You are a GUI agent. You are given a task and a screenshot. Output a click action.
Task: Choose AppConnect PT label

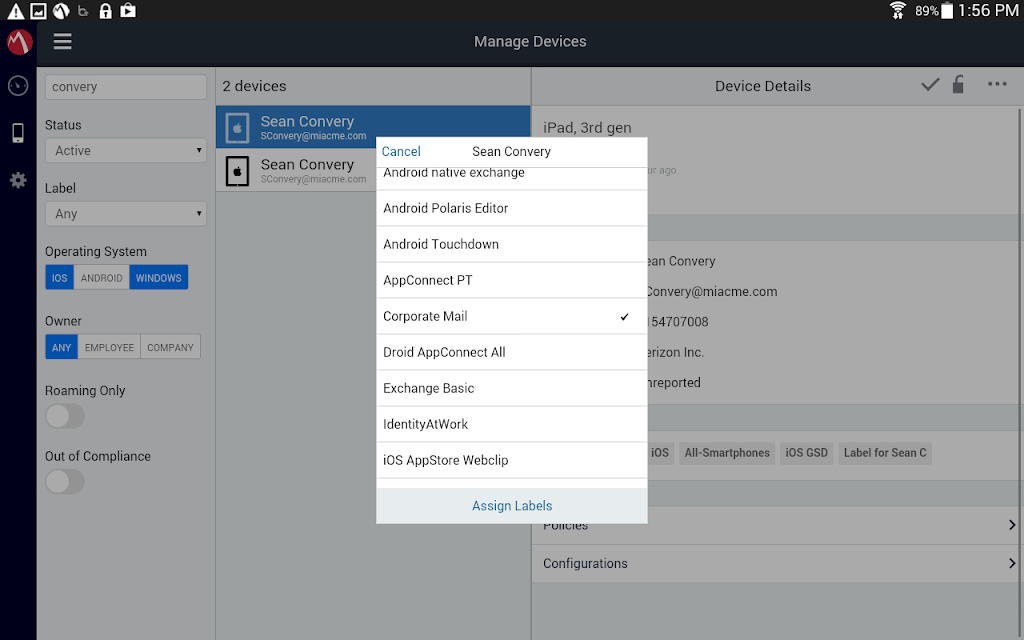click(x=511, y=280)
